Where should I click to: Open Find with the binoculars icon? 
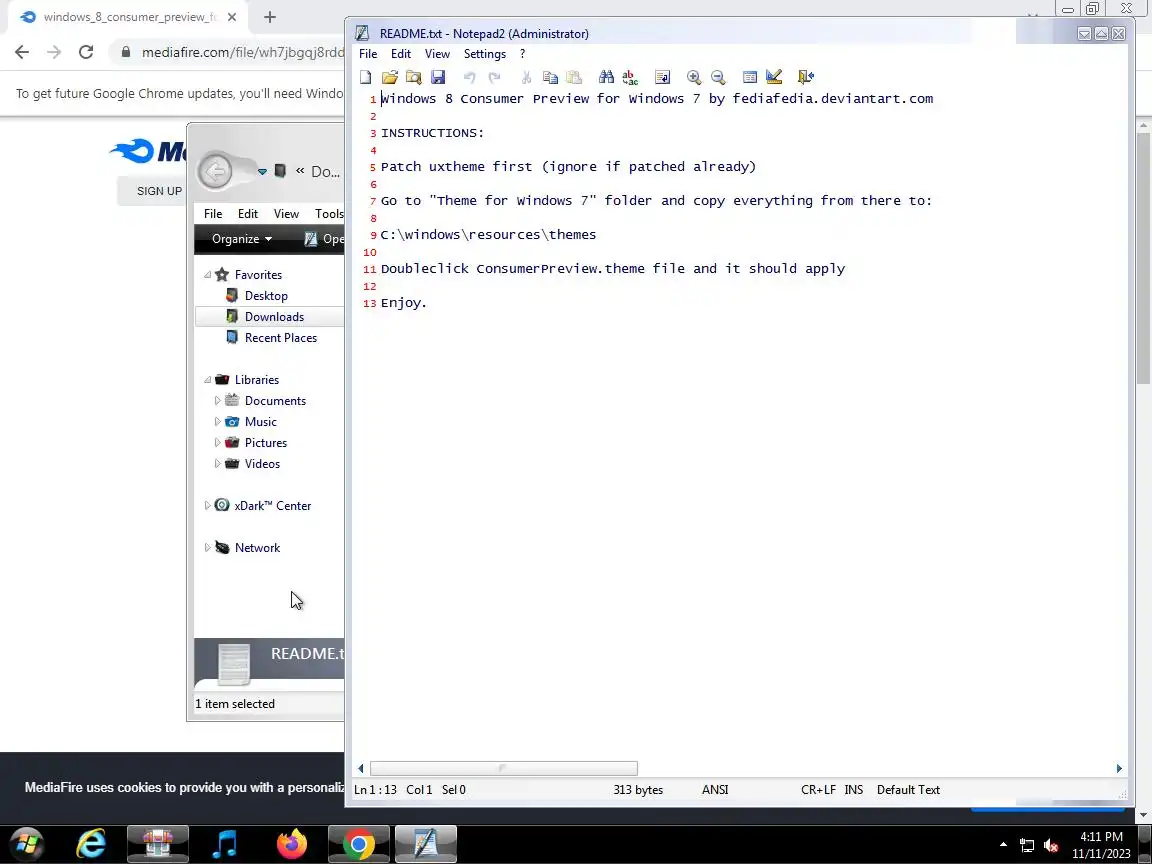pyautogui.click(x=606, y=77)
